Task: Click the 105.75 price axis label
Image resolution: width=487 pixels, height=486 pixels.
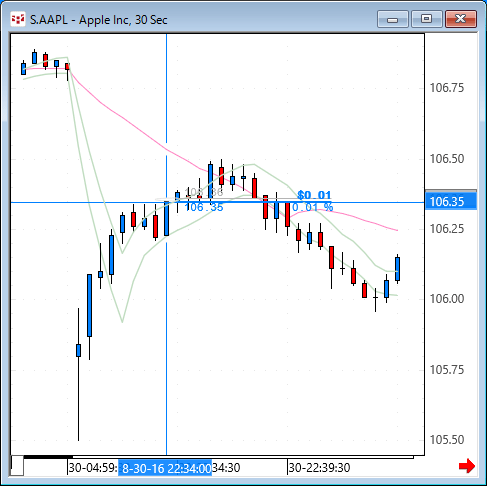Action: pyautogui.click(x=447, y=370)
